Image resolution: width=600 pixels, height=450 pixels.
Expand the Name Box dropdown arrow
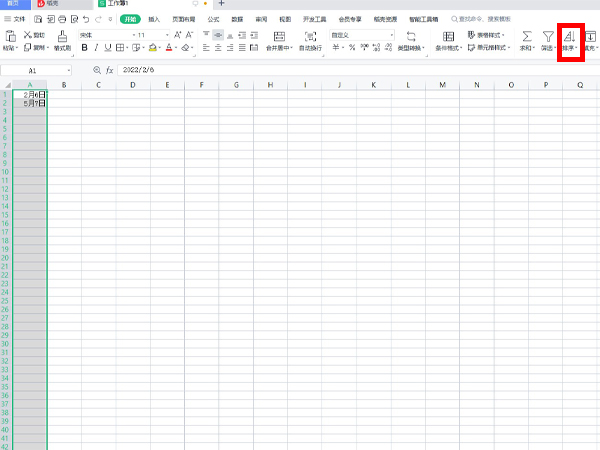pyautogui.click(x=68, y=70)
